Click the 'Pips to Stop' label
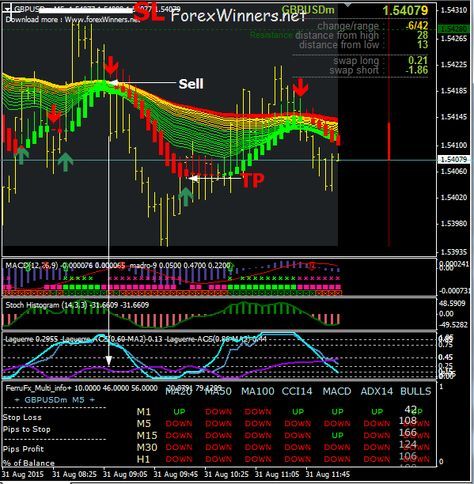This screenshot has width=474, height=484. point(26,429)
